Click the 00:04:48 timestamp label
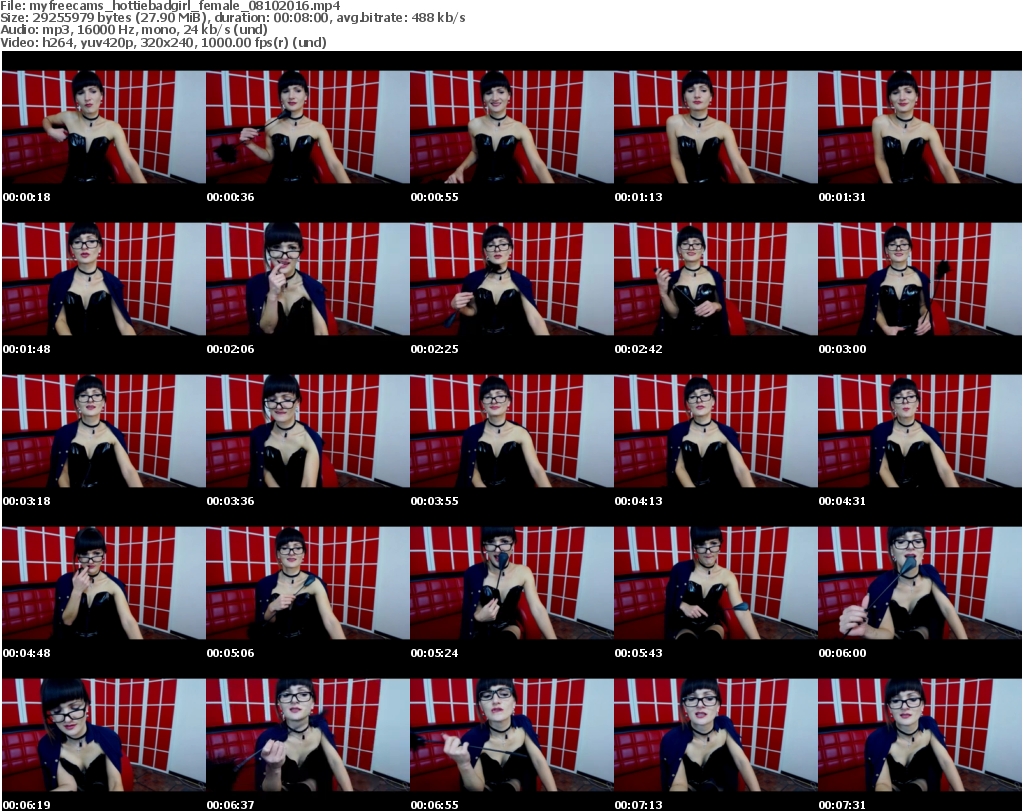Image resolution: width=1024 pixels, height=811 pixels. coord(26,653)
